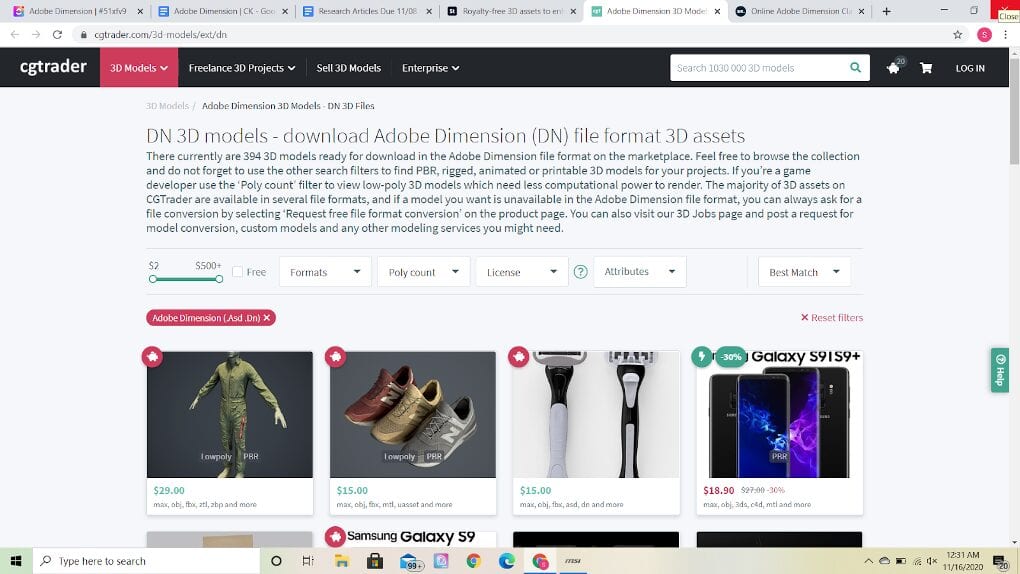Click the cgtrader logo
The image size is (1020, 574).
[x=53, y=67]
